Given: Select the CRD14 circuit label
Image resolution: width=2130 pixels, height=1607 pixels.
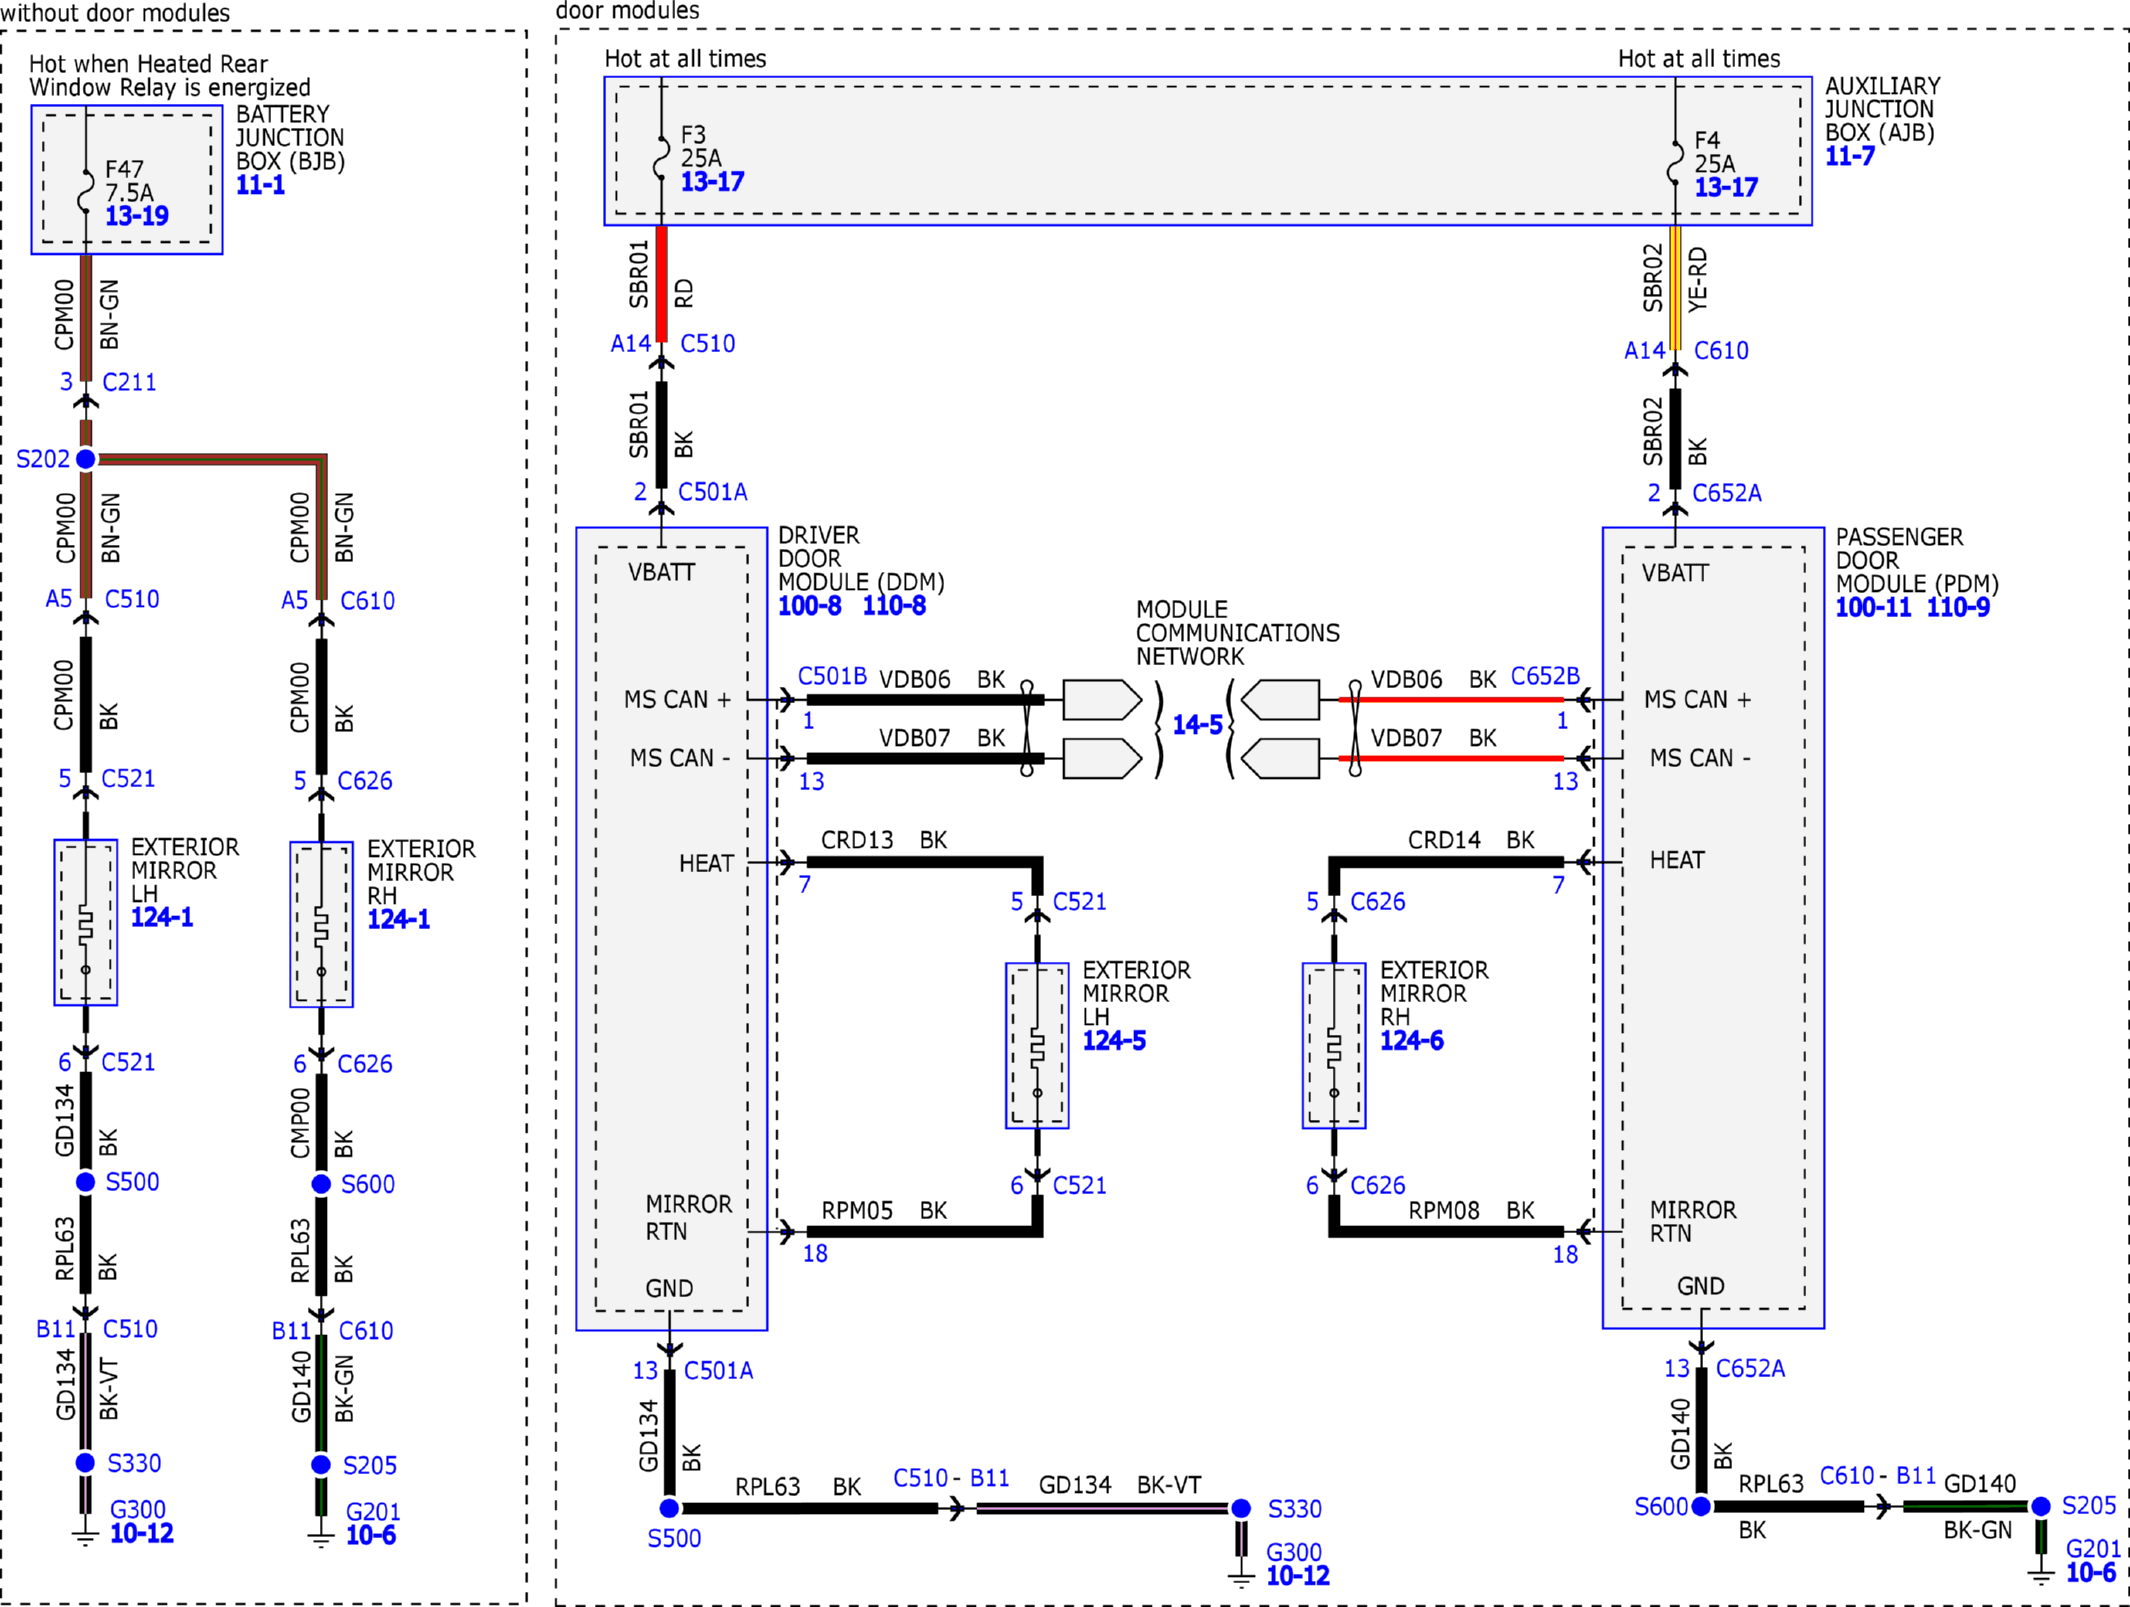Looking at the screenshot, I should [x=1444, y=840].
